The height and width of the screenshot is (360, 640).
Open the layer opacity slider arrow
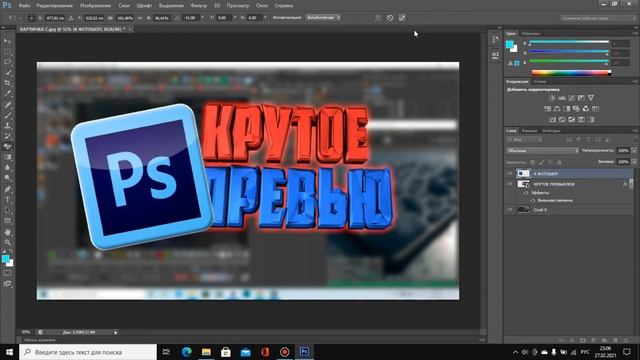(634, 151)
